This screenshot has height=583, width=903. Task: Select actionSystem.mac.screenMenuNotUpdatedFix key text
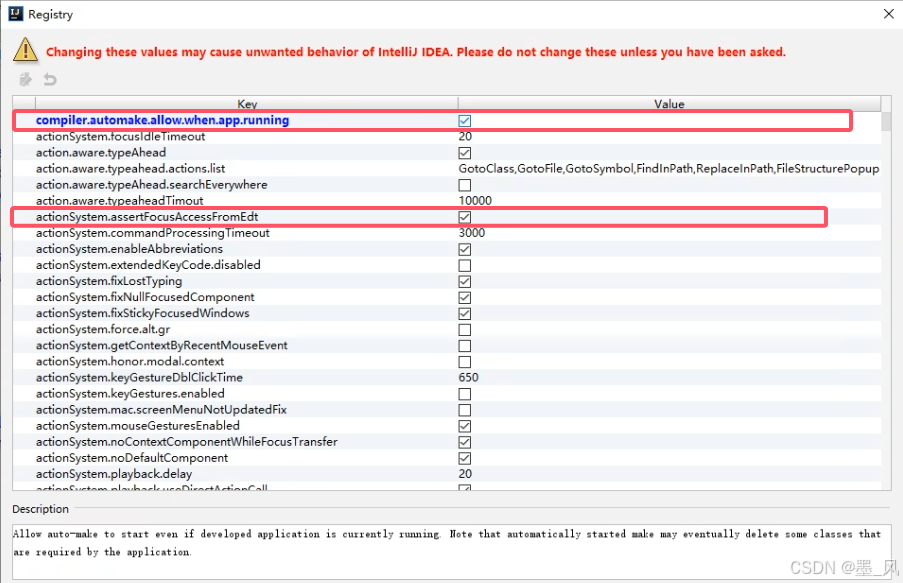tap(161, 410)
